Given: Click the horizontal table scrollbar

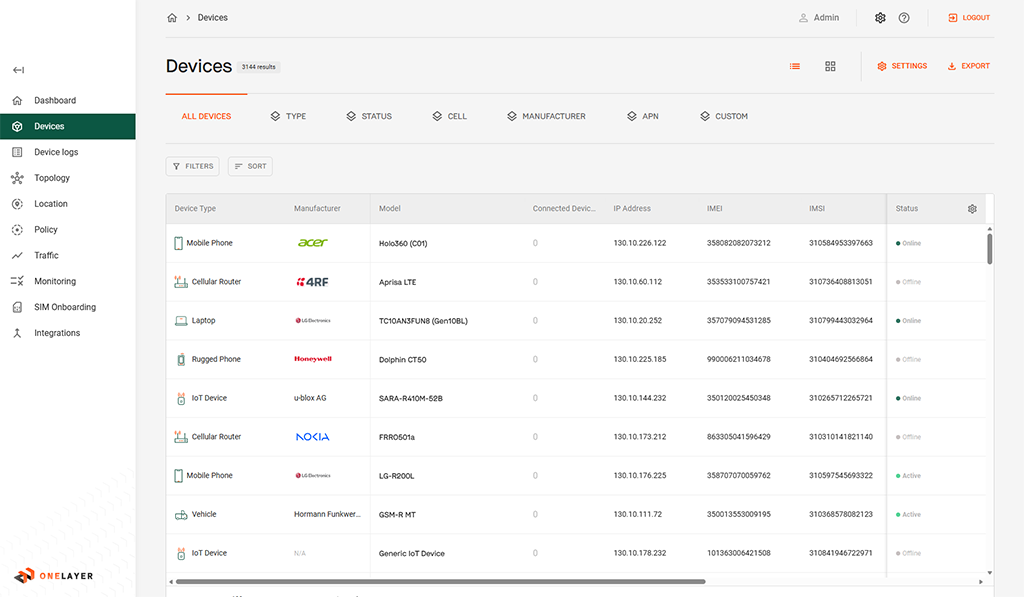Looking at the screenshot, I should tap(441, 581).
